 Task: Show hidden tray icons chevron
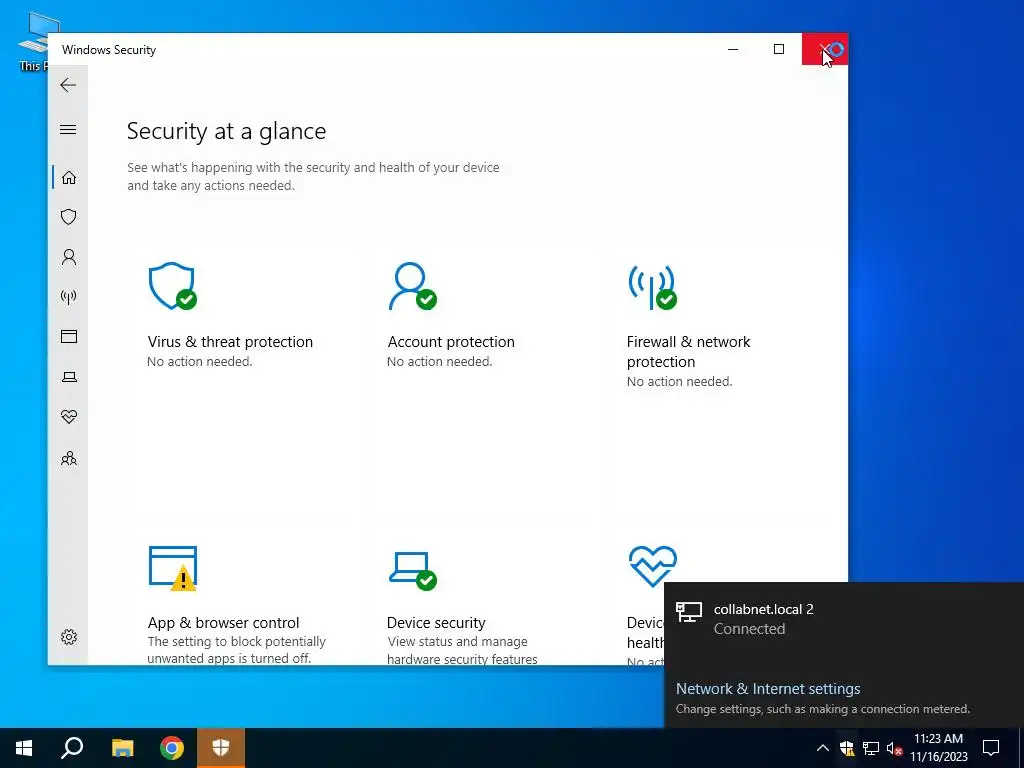tap(823, 748)
